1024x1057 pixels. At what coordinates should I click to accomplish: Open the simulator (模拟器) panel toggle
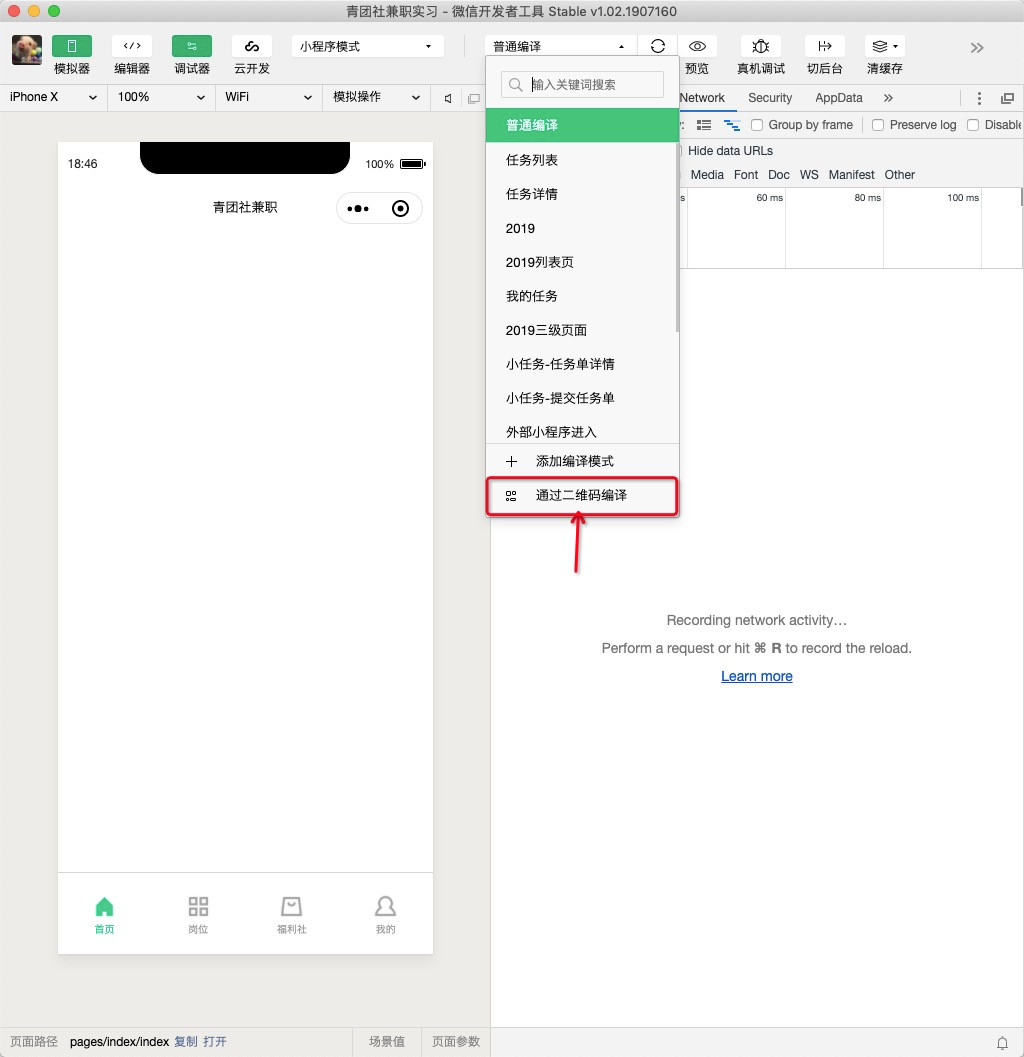tap(71, 47)
